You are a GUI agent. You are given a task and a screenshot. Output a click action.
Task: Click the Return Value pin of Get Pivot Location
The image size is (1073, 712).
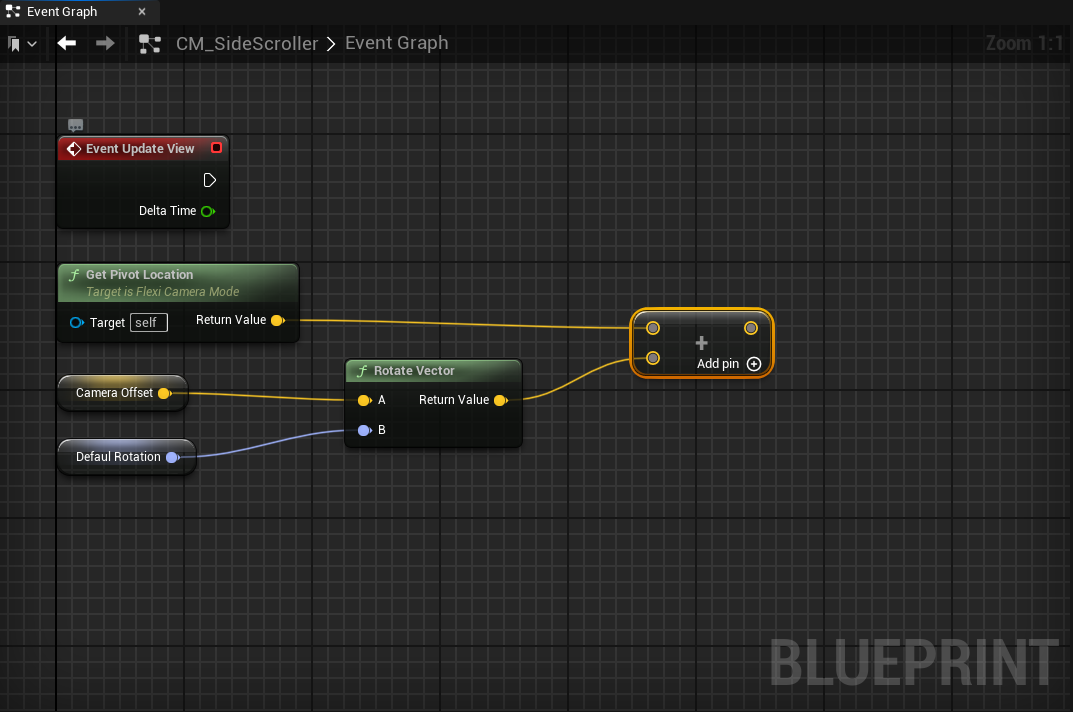277,320
